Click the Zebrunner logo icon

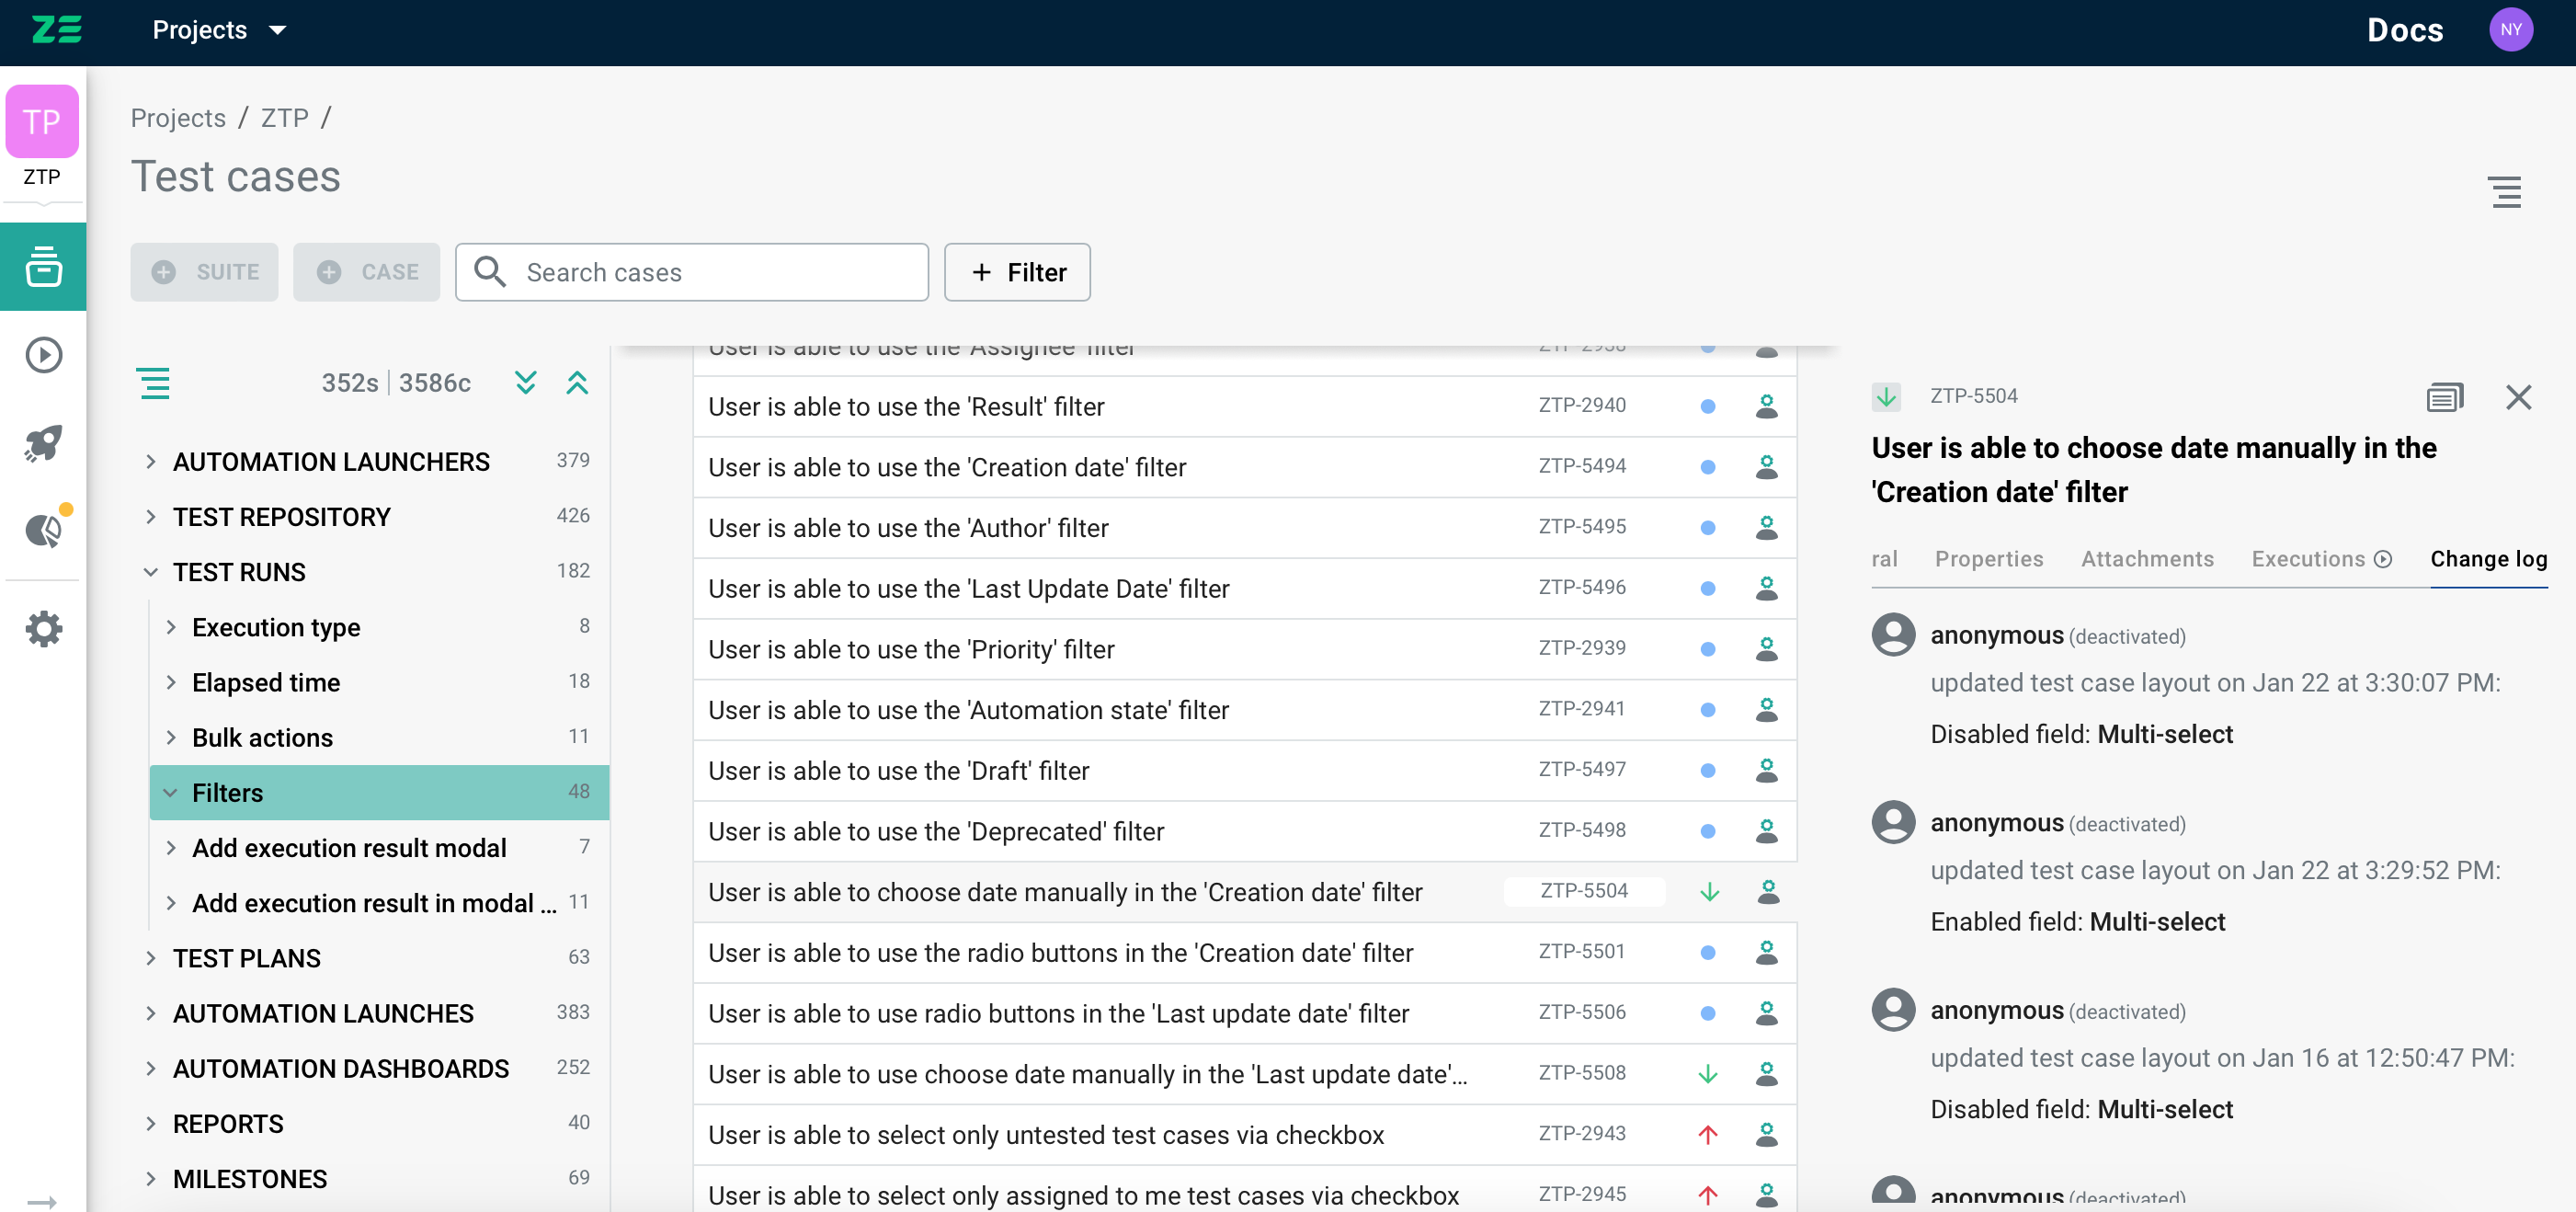coord(56,30)
